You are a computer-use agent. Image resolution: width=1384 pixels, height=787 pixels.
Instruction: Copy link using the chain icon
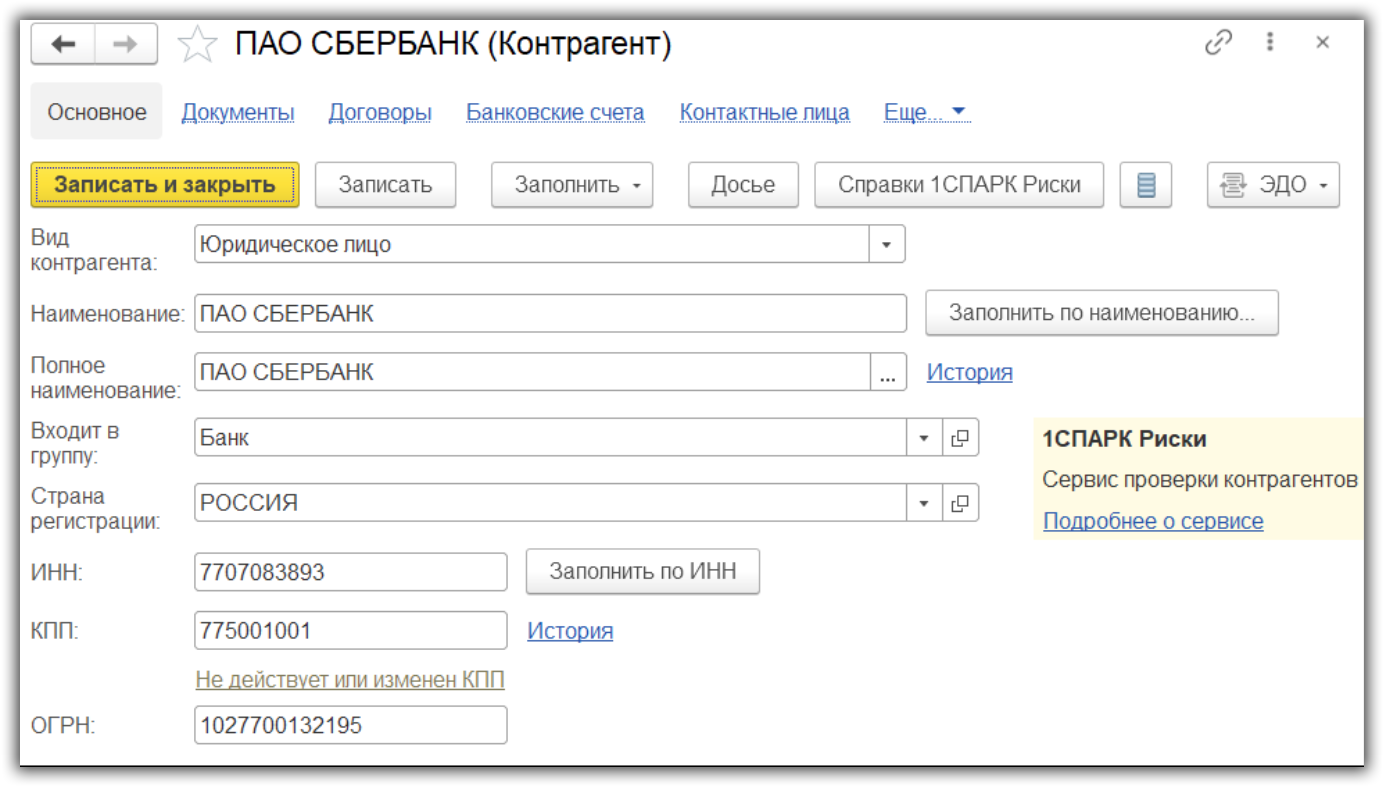(x=1218, y=43)
